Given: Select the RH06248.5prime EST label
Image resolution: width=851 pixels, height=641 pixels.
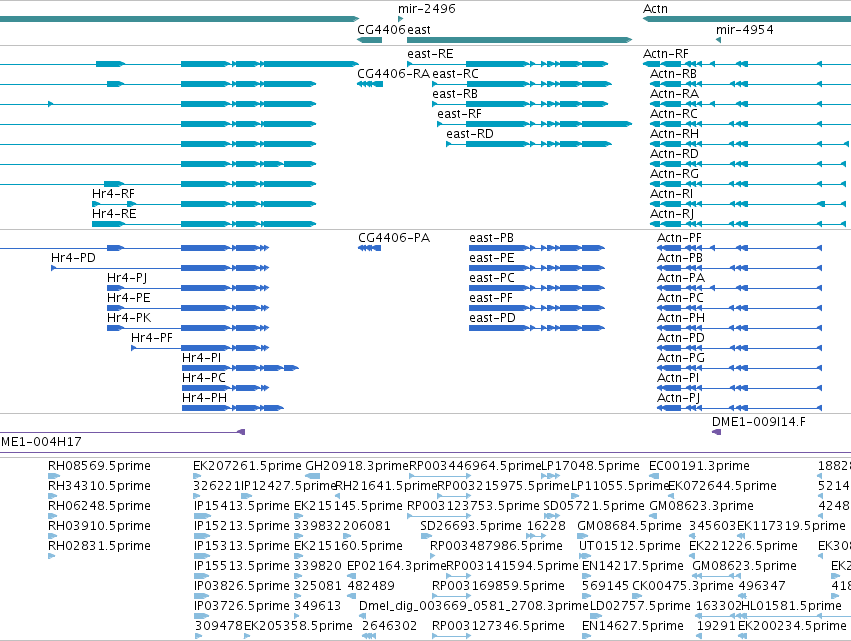Looking at the screenshot, I should pos(99,506).
